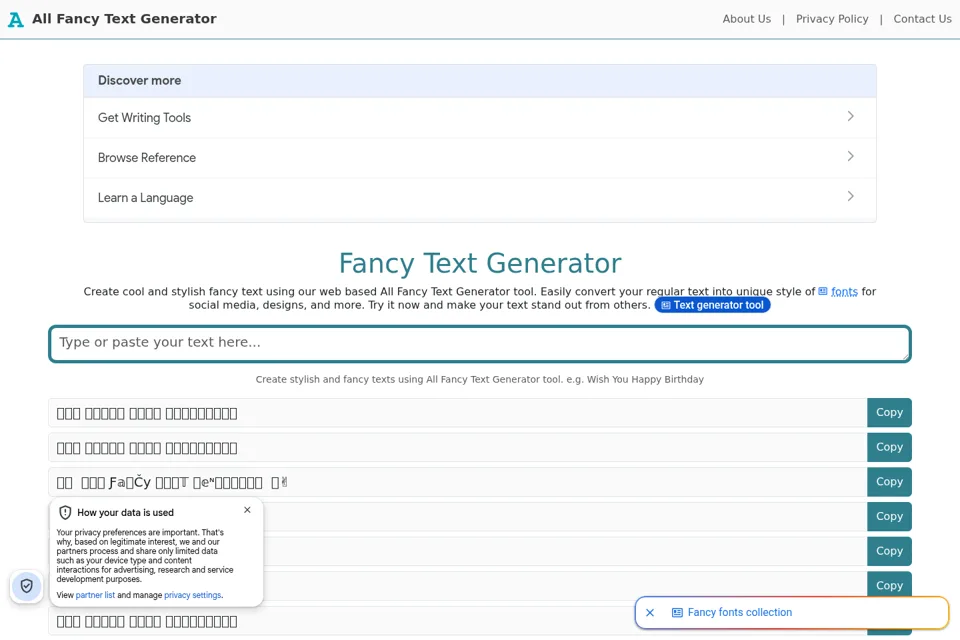Follow the 'fonts' link in the description
This screenshot has width=960, height=640.
(x=844, y=292)
